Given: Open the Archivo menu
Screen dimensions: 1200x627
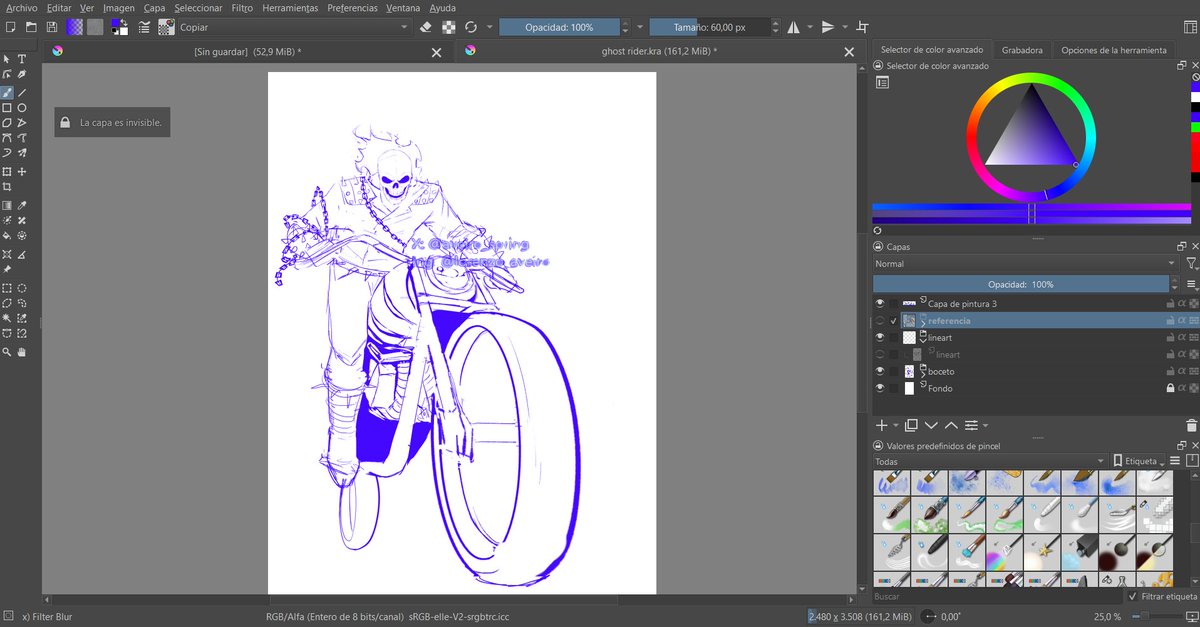Looking at the screenshot, I should 22,7.
